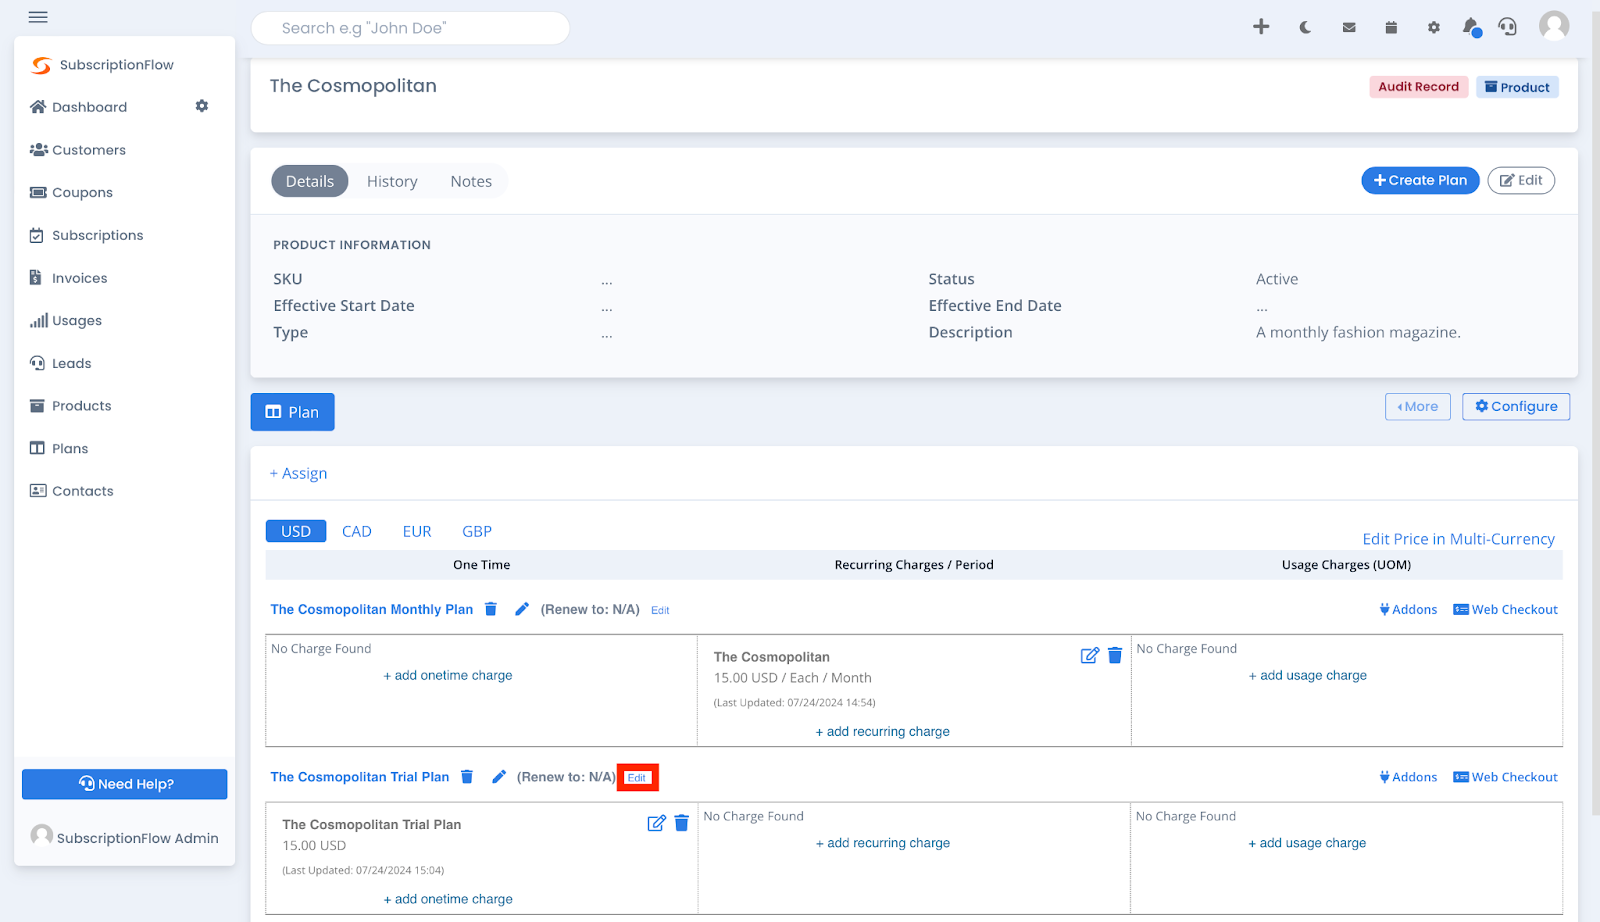1600x922 pixels.
Task: Open Invoices in the sidebar
Action: 69,279
